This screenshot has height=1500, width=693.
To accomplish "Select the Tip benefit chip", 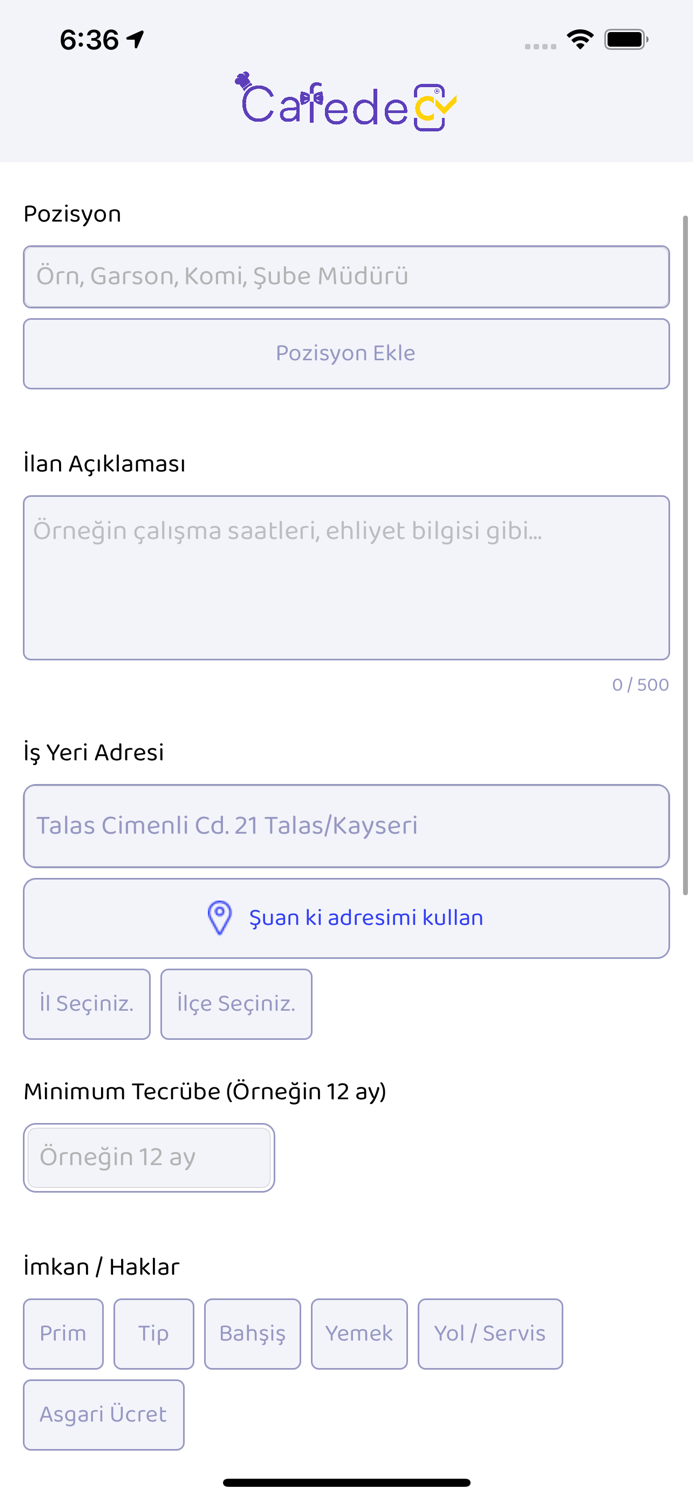I will pyautogui.click(x=153, y=1333).
